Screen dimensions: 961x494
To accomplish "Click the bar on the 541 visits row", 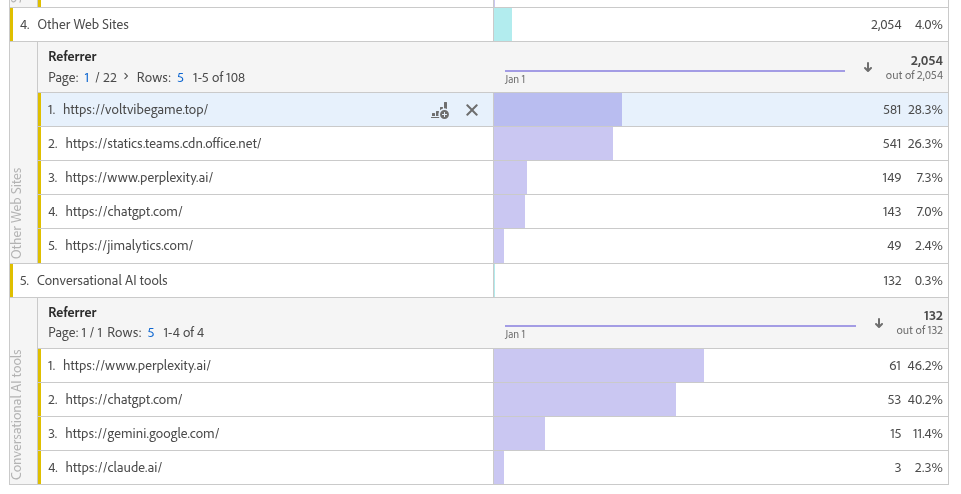I will tap(553, 143).
